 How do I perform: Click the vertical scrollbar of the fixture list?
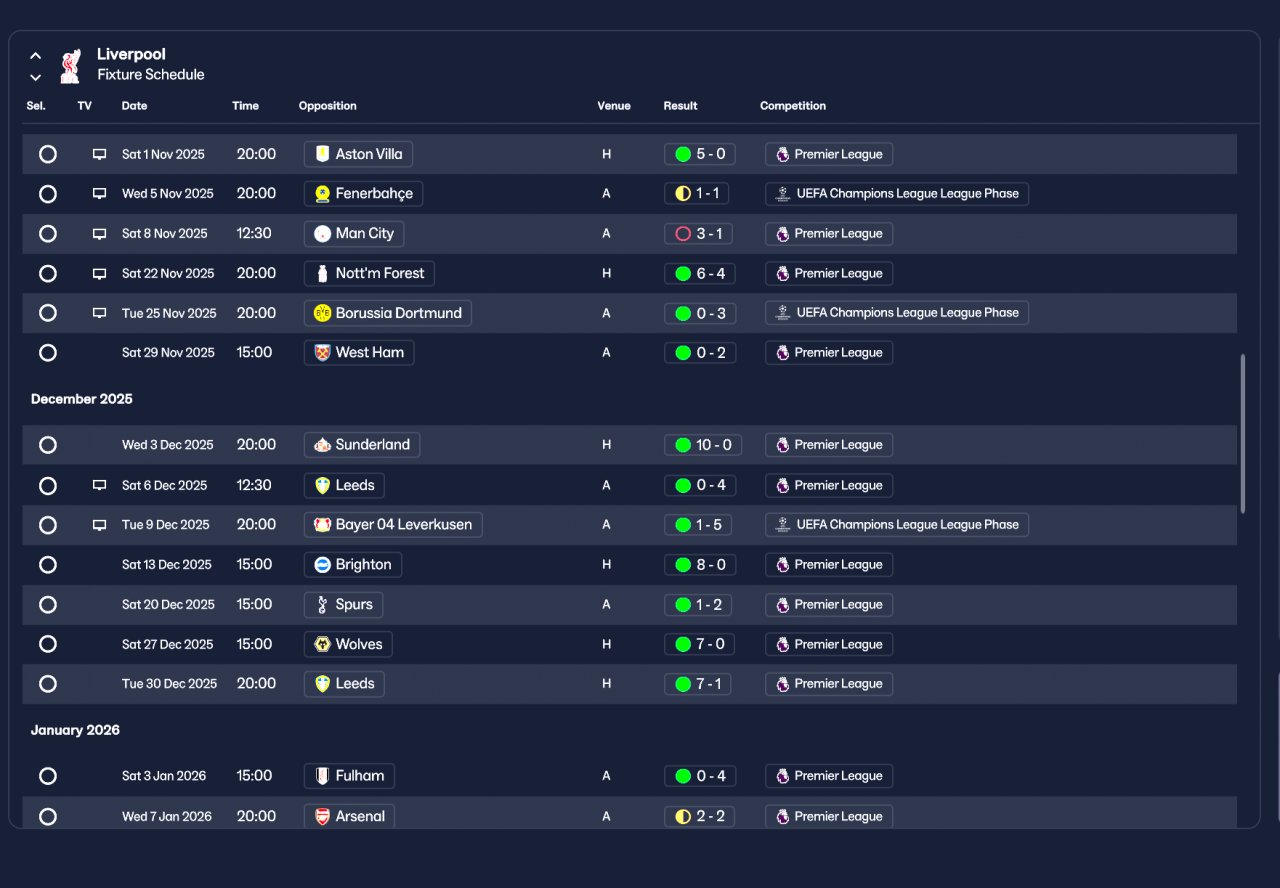click(1243, 433)
